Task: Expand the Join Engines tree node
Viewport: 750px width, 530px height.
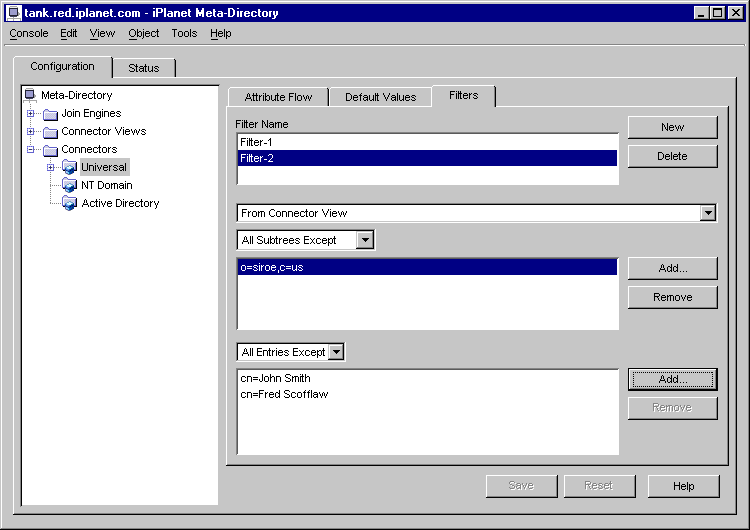Action: pyautogui.click(x=31, y=113)
